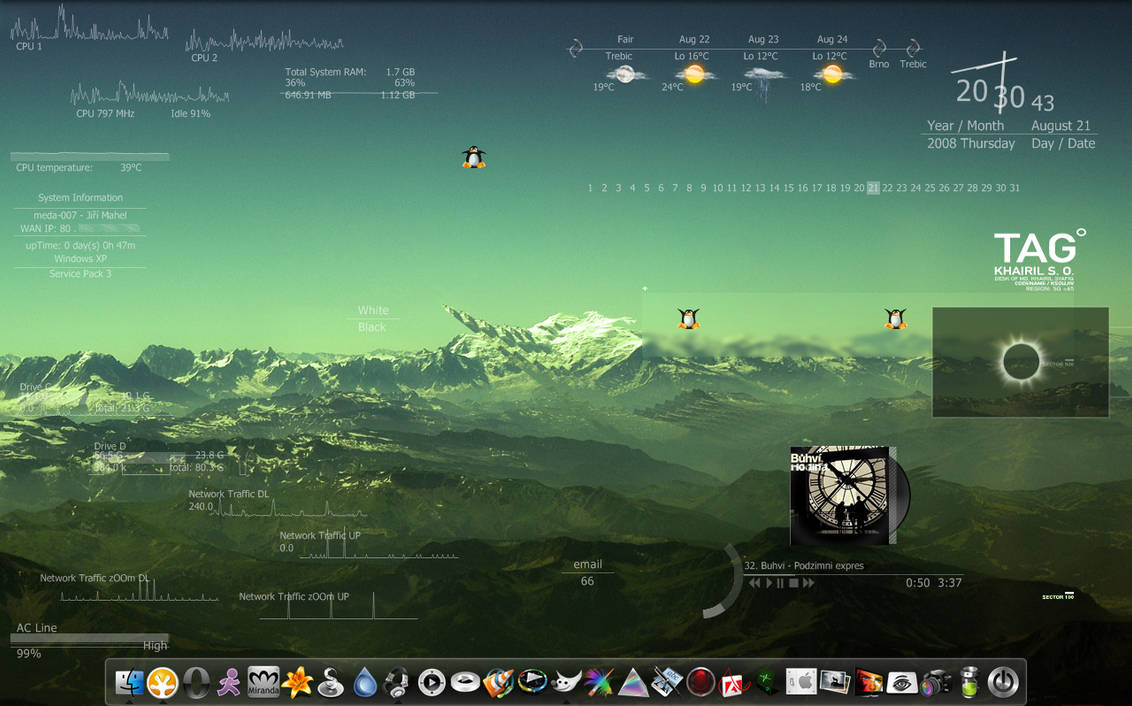Screen dimensions: 1132x706
Task: Open Adobe Acrobat from the dock
Action: click(x=731, y=682)
